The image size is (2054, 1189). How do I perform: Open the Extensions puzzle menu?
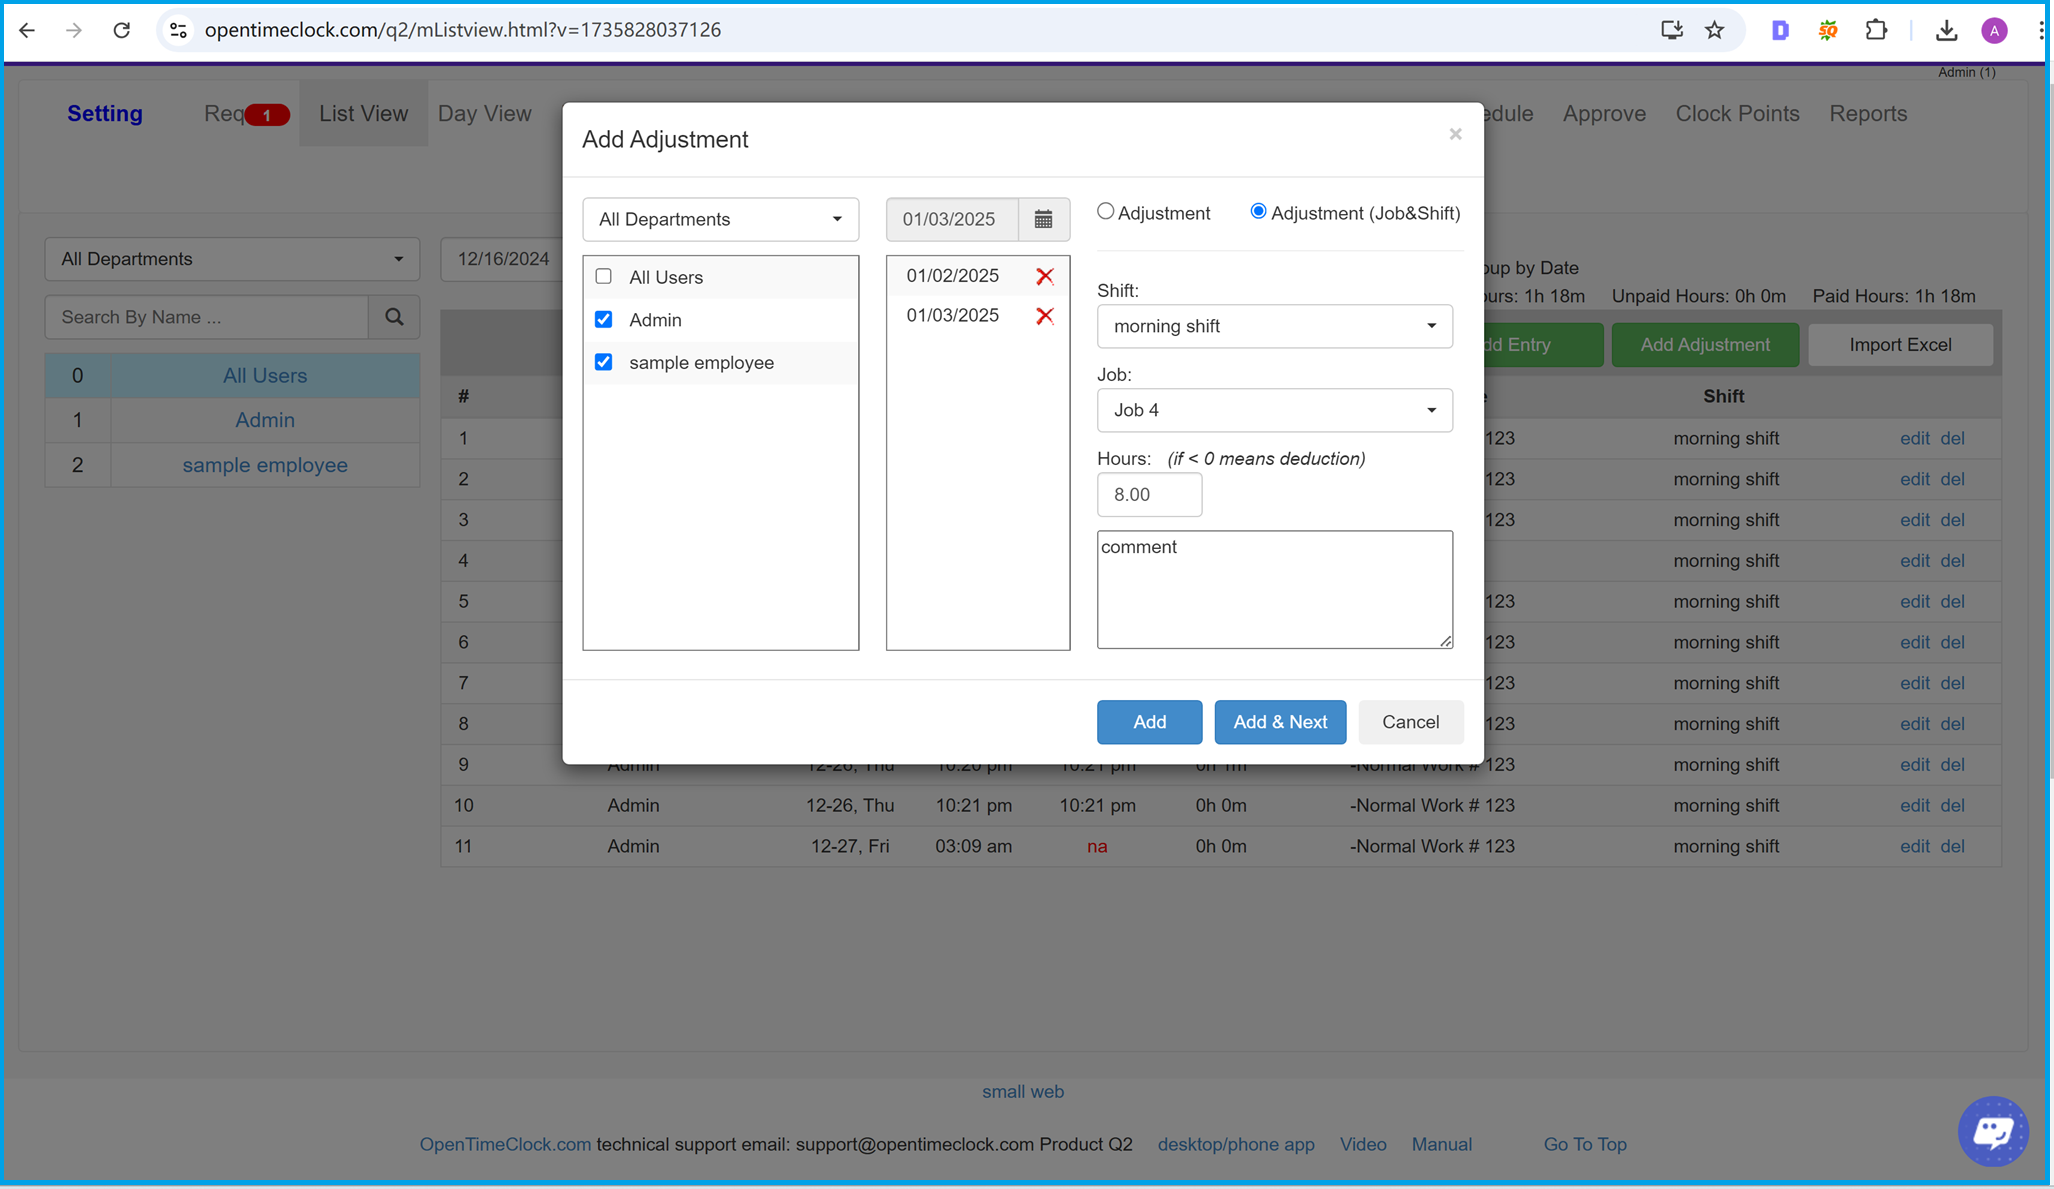click(1876, 30)
